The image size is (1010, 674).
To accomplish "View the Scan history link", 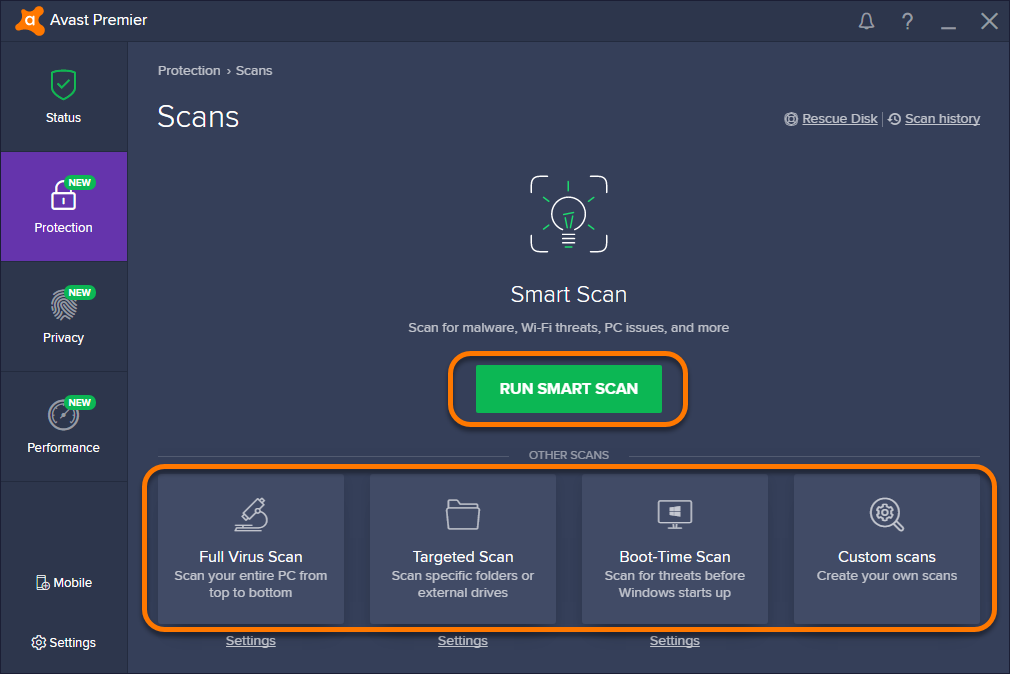I will (941, 119).
